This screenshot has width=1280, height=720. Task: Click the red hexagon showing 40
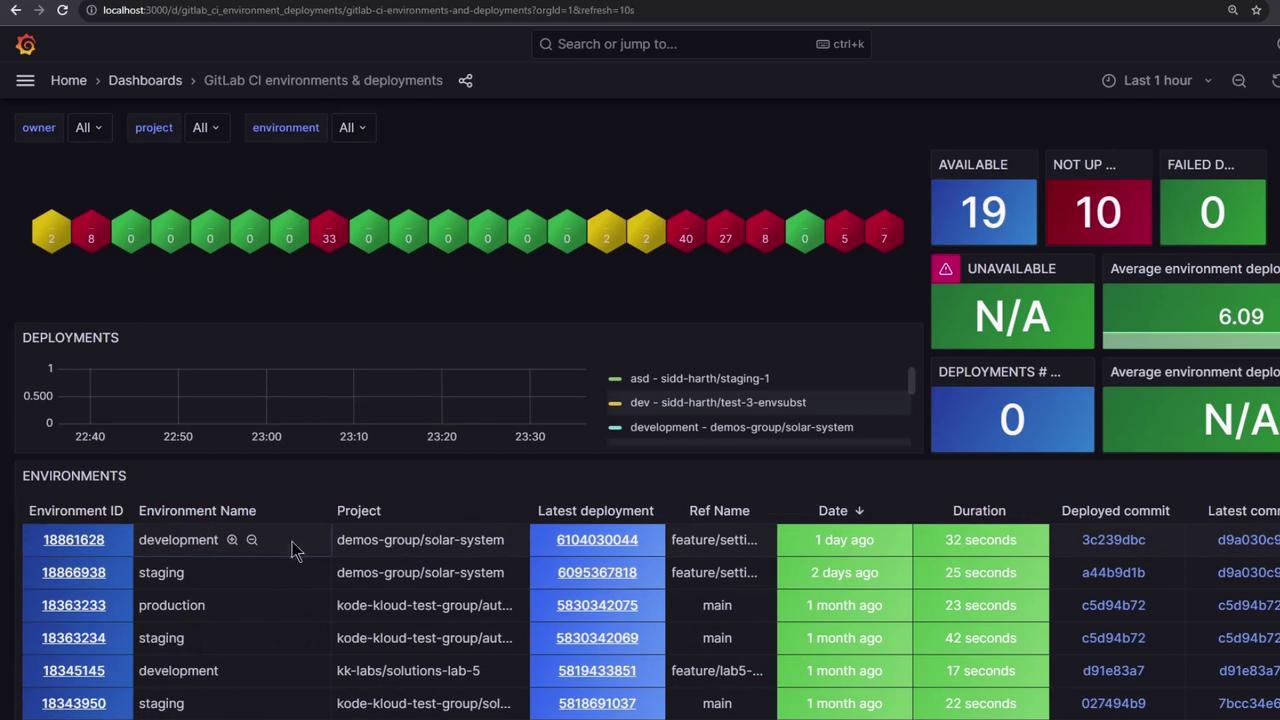click(x=685, y=231)
